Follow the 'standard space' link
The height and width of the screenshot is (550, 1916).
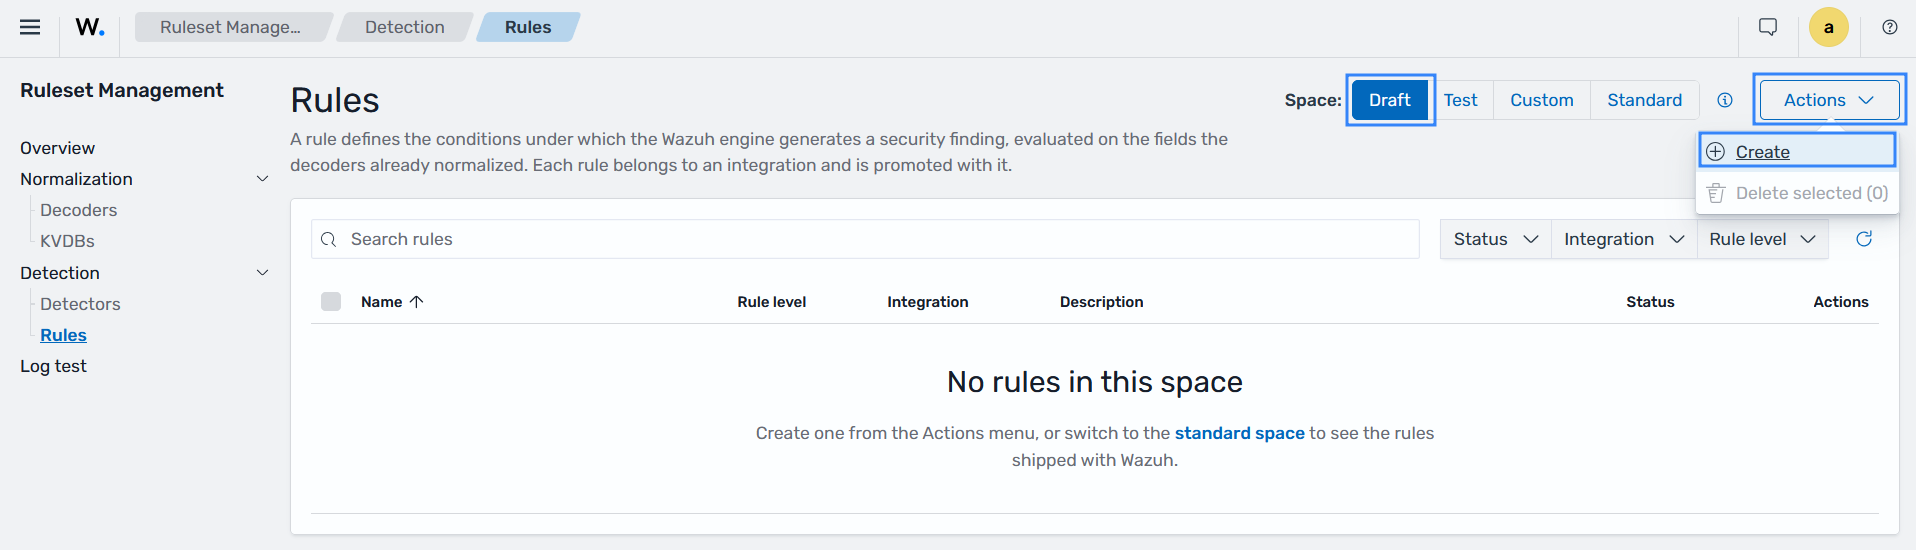1239,433
